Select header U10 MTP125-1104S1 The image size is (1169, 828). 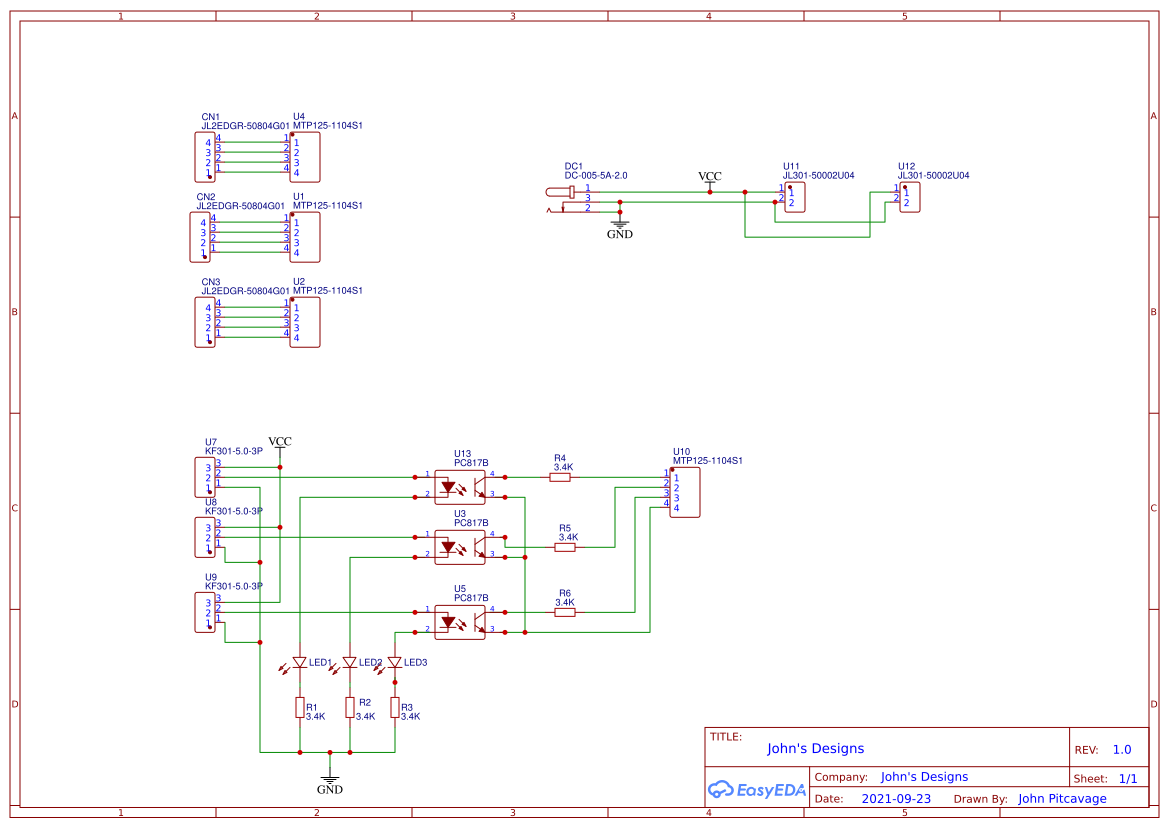686,492
